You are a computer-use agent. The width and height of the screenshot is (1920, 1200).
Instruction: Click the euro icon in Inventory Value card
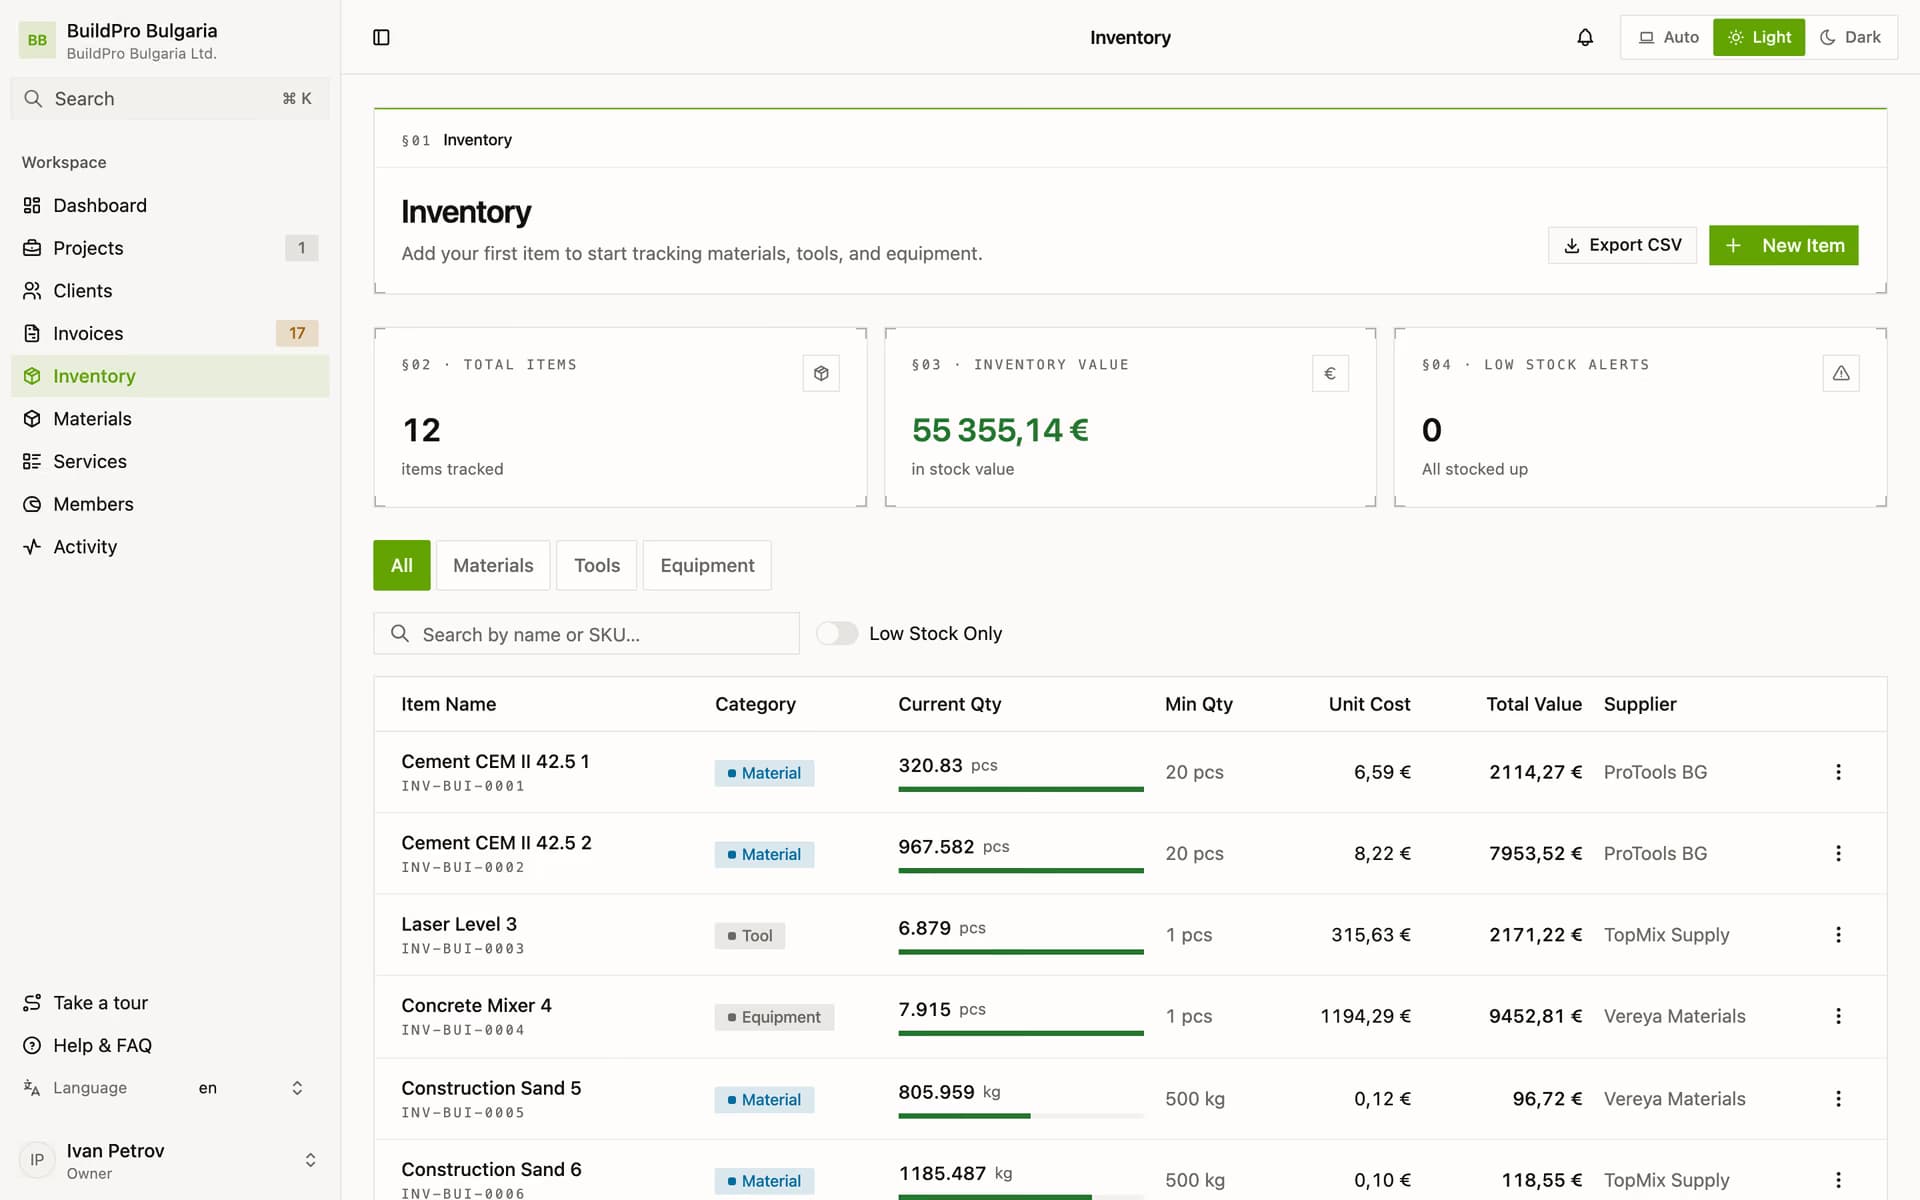point(1330,373)
